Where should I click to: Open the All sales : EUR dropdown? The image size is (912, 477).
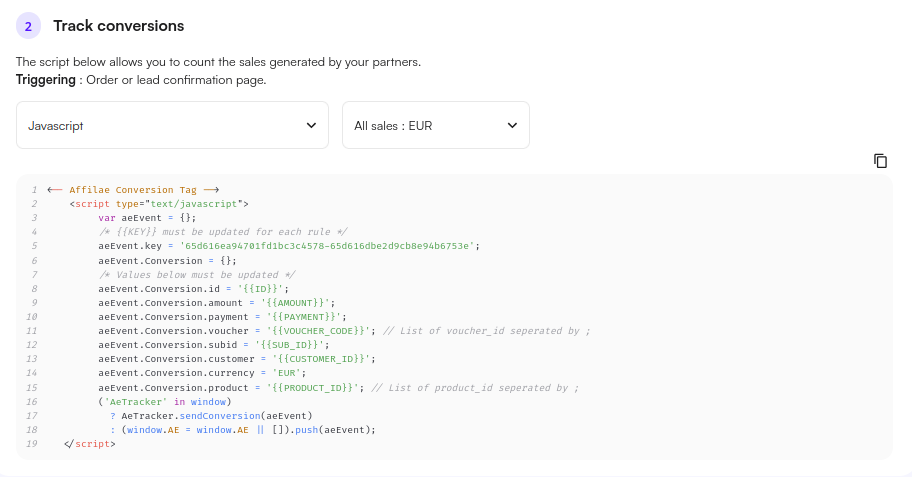click(435, 125)
